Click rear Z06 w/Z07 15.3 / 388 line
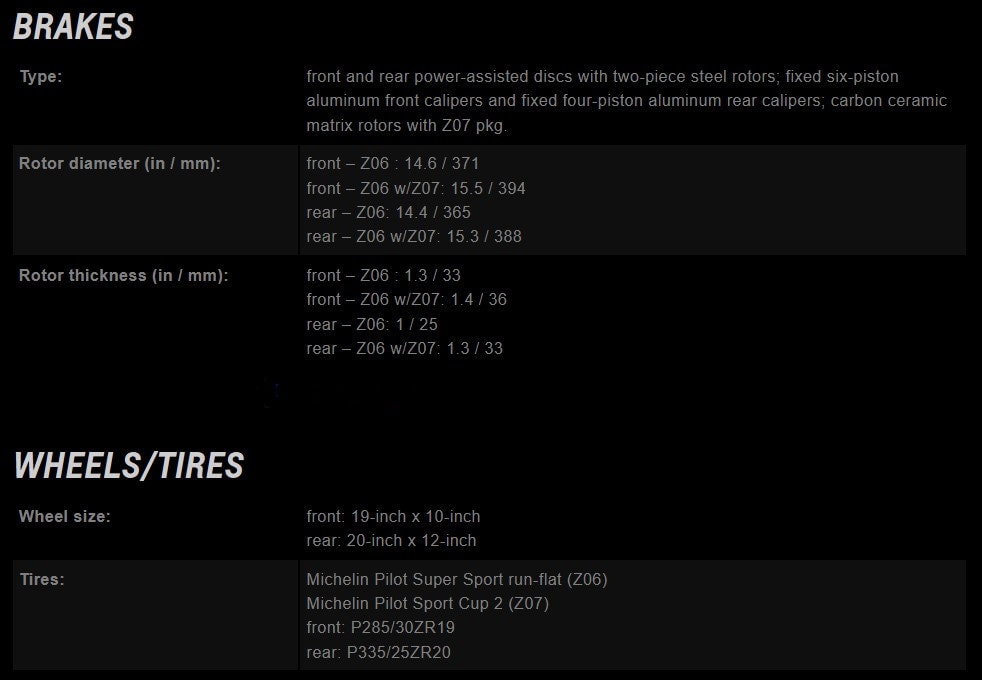 pyautogui.click(x=414, y=237)
